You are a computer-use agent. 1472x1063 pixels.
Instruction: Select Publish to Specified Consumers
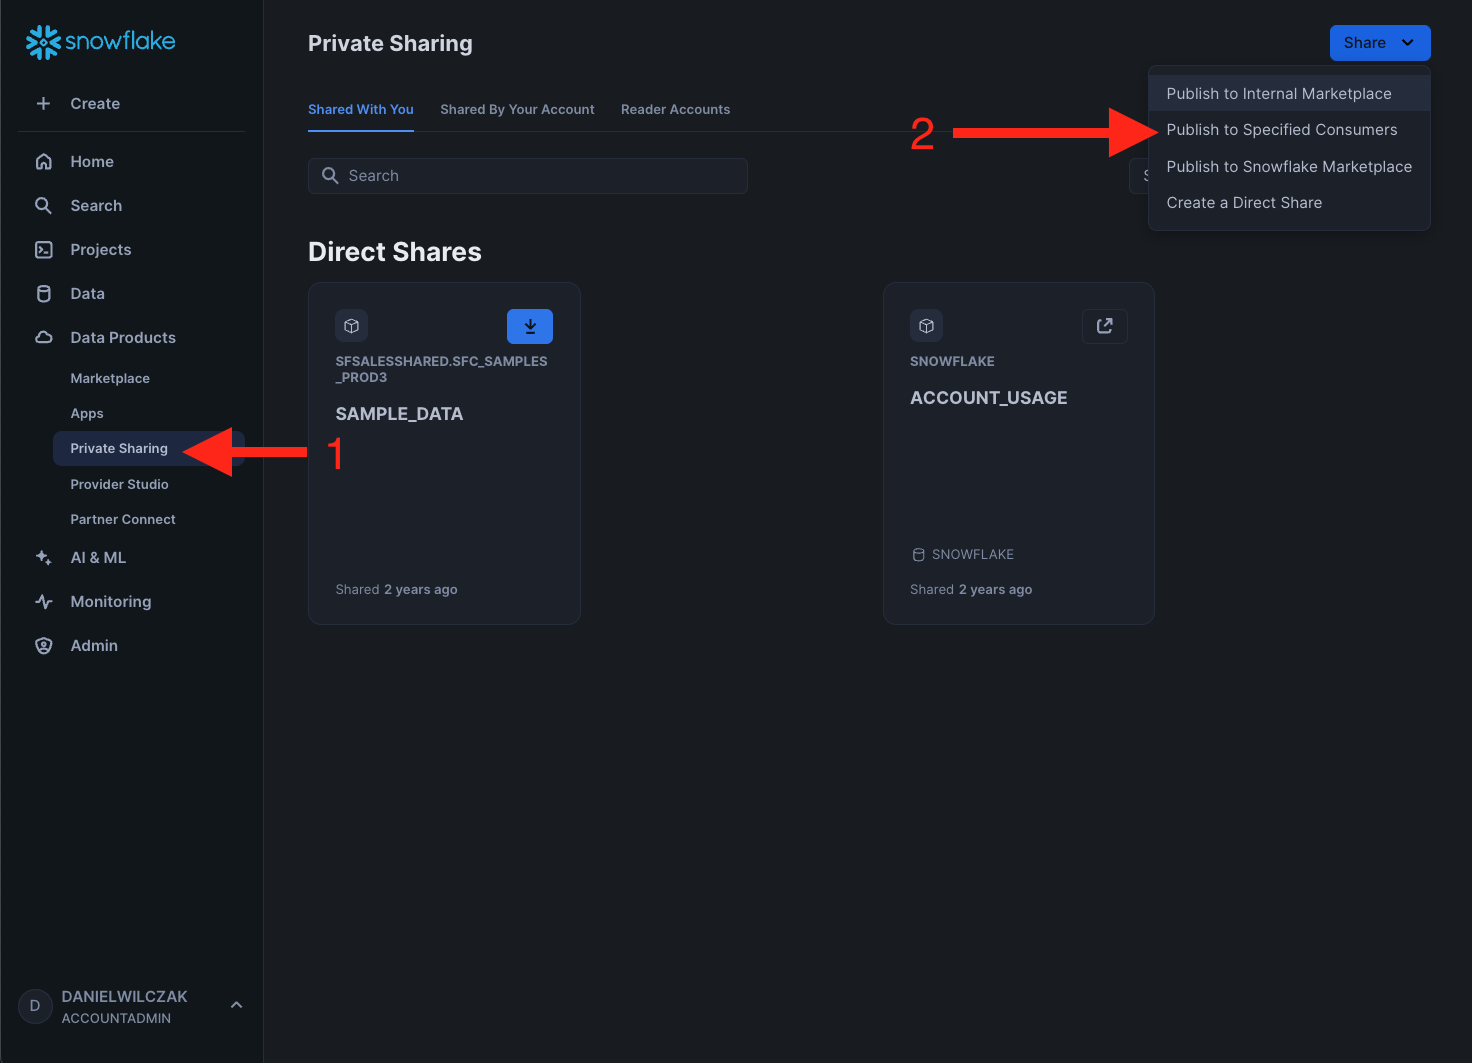[1281, 130]
